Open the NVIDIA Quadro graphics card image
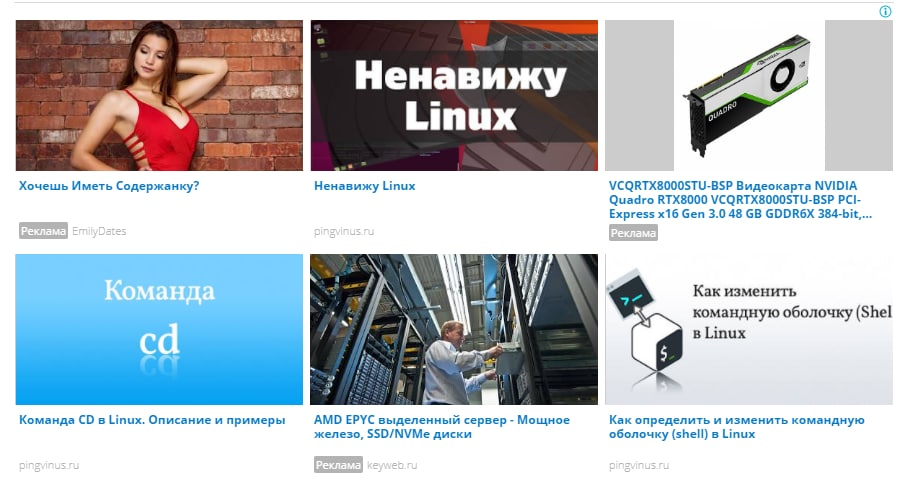The height and width of the screenshot is (483, 915). 749,96
